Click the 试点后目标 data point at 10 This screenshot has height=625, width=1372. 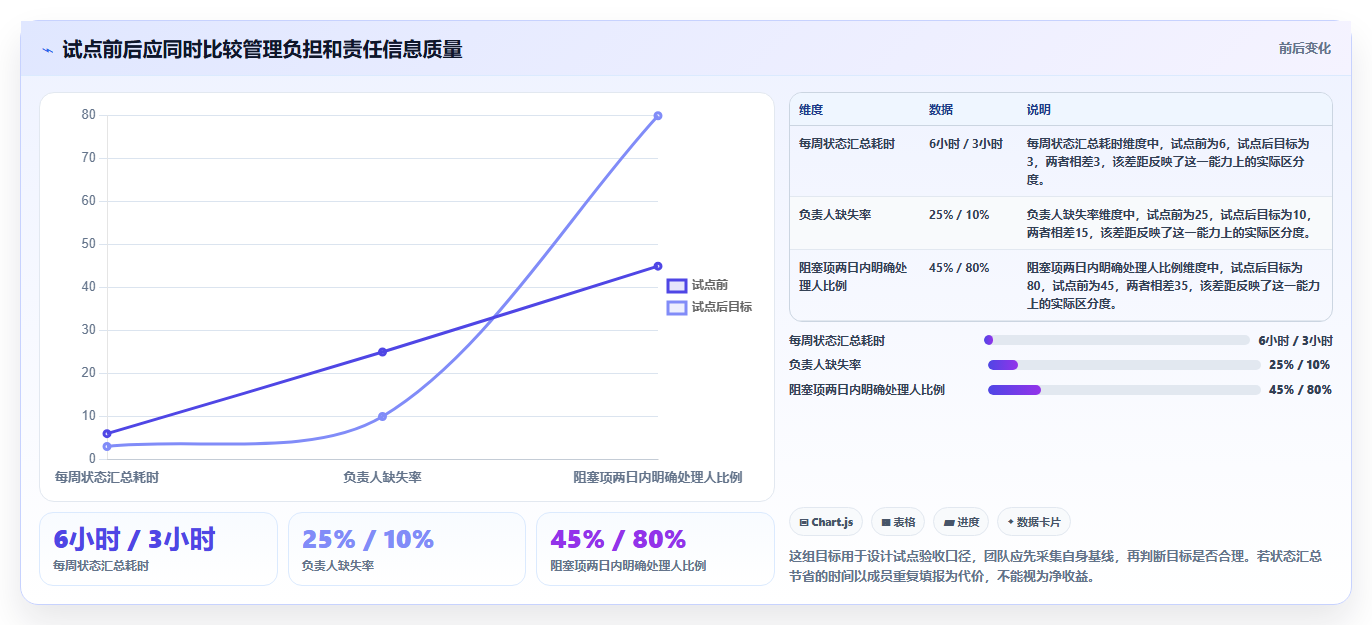pos(382,416)
